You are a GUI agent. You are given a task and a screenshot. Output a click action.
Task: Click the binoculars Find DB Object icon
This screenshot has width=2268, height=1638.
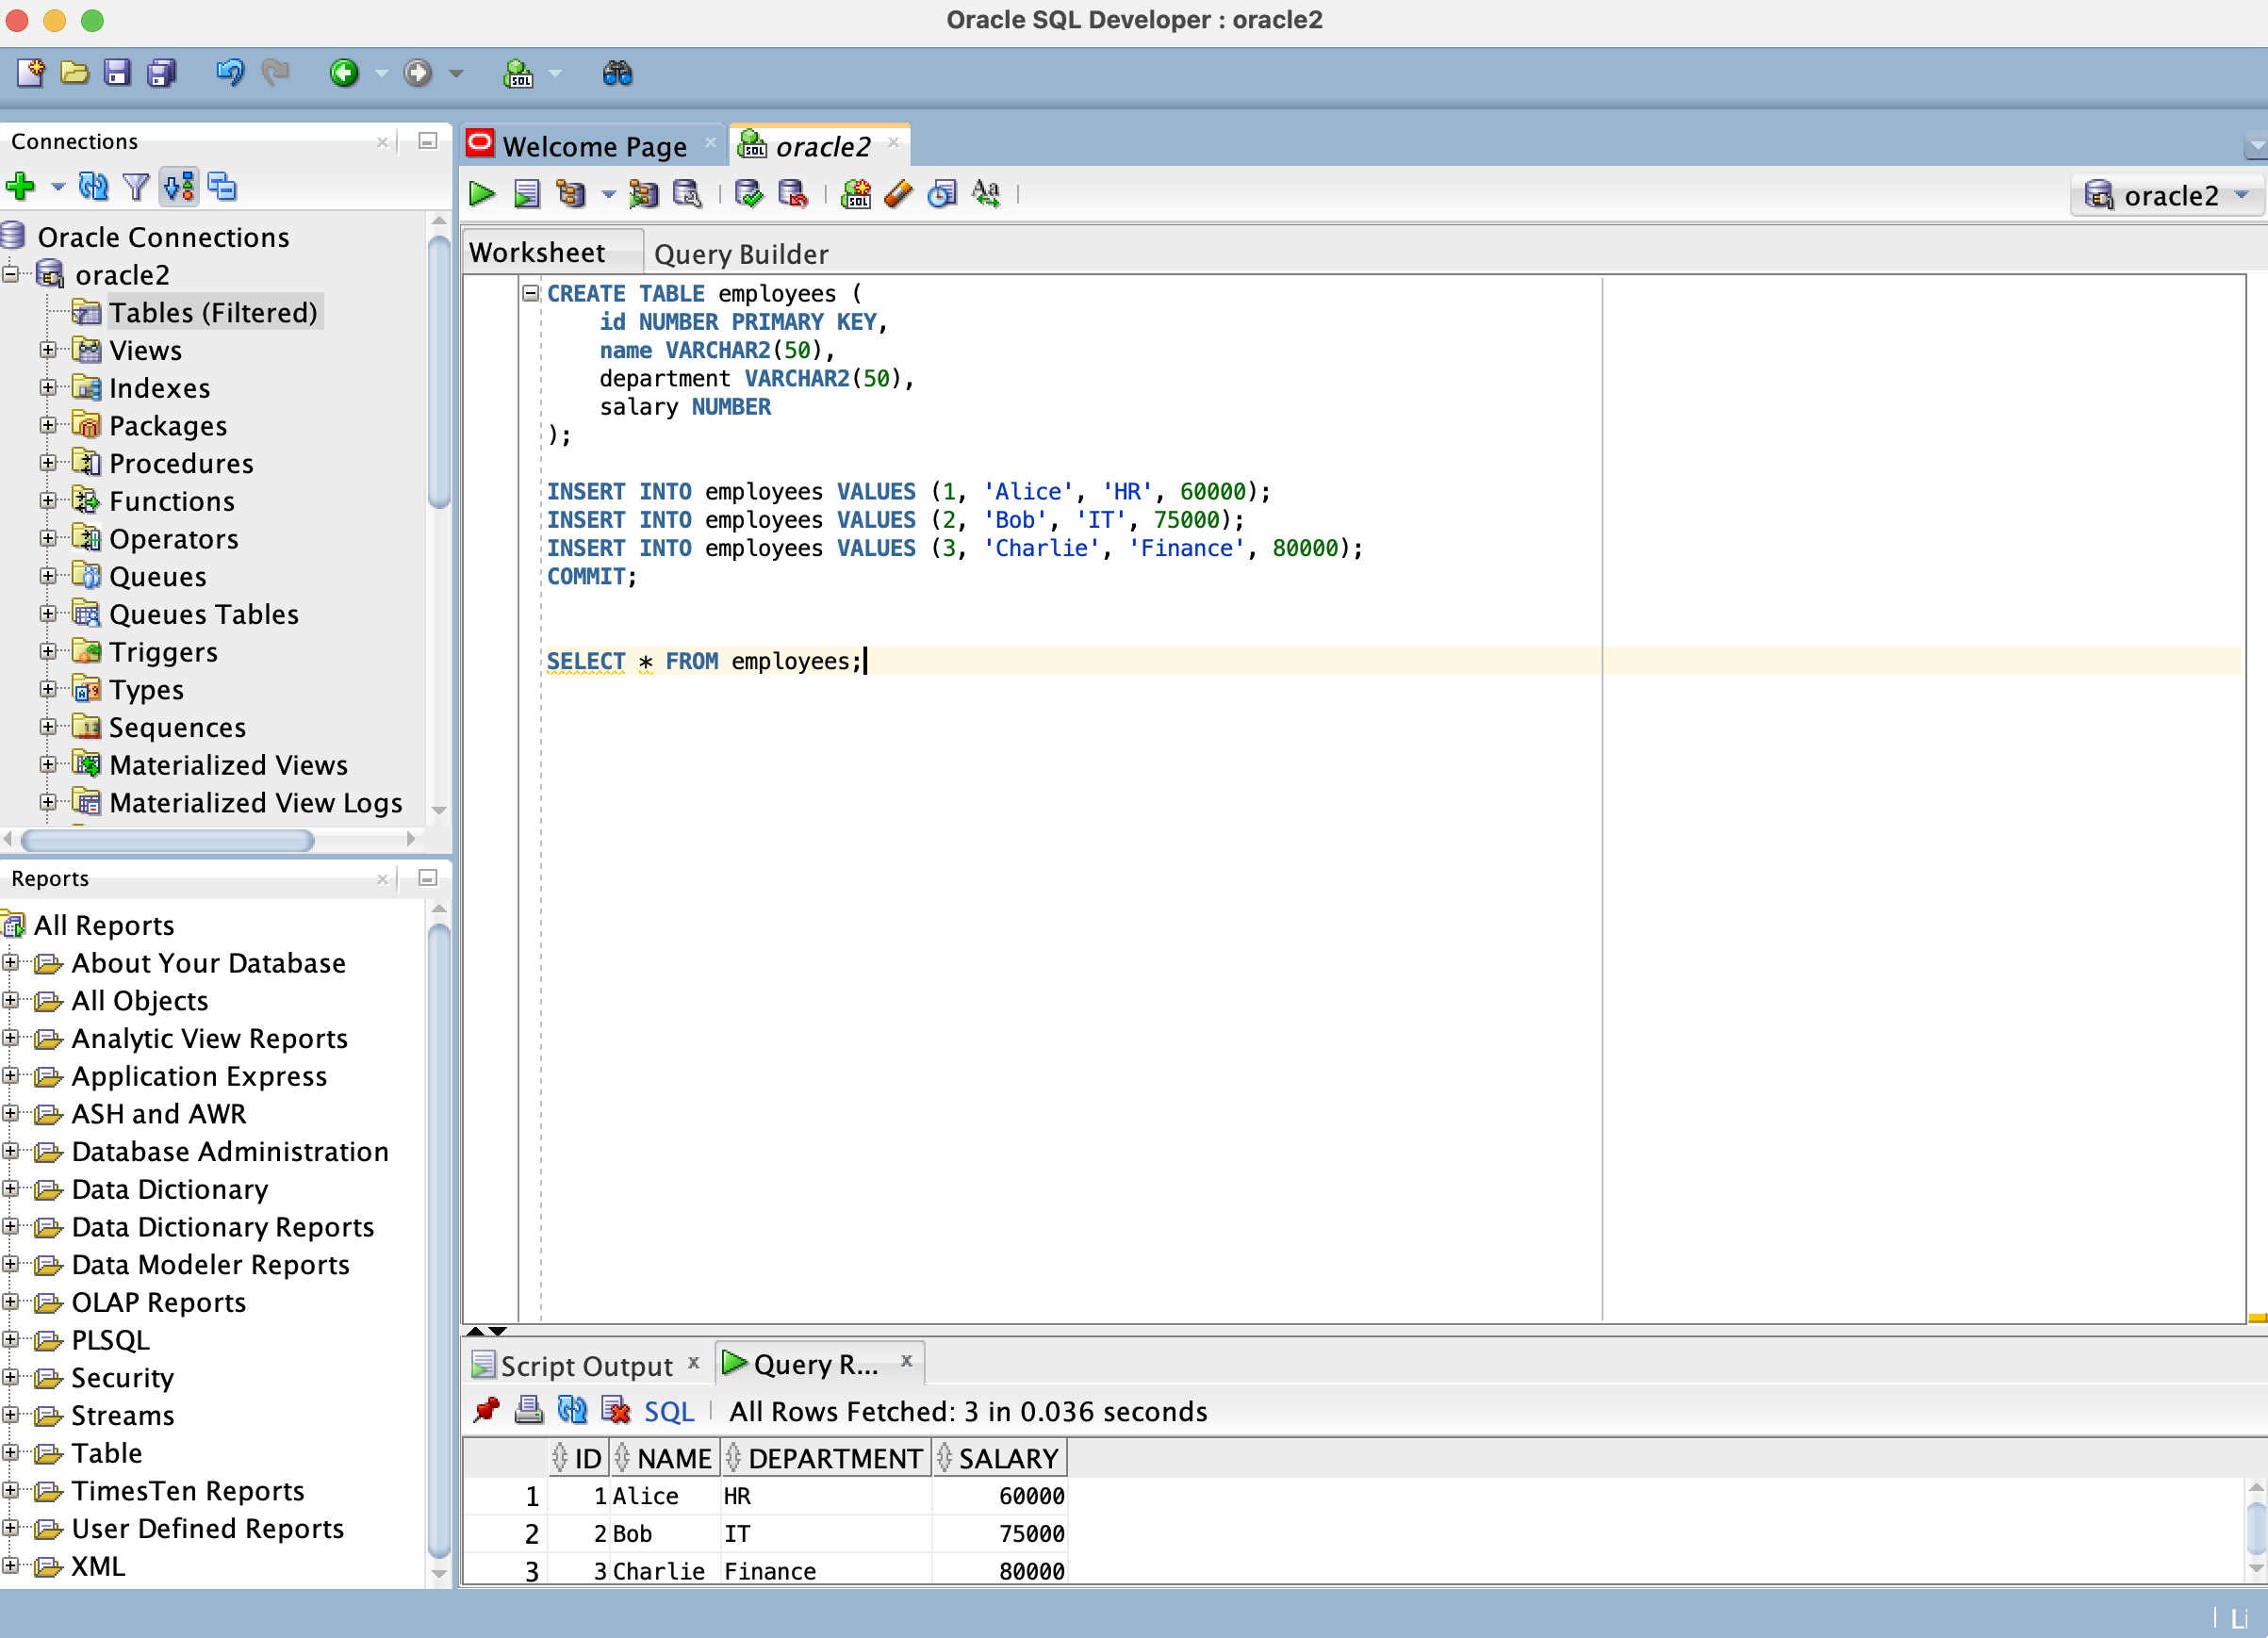pyautogui.click(x=617, y=73)
